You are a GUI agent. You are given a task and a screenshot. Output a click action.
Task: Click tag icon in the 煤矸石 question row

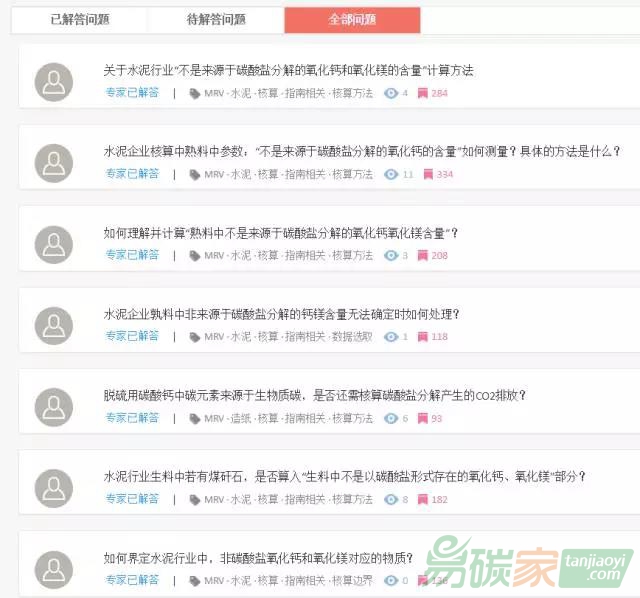click(195, 500)
